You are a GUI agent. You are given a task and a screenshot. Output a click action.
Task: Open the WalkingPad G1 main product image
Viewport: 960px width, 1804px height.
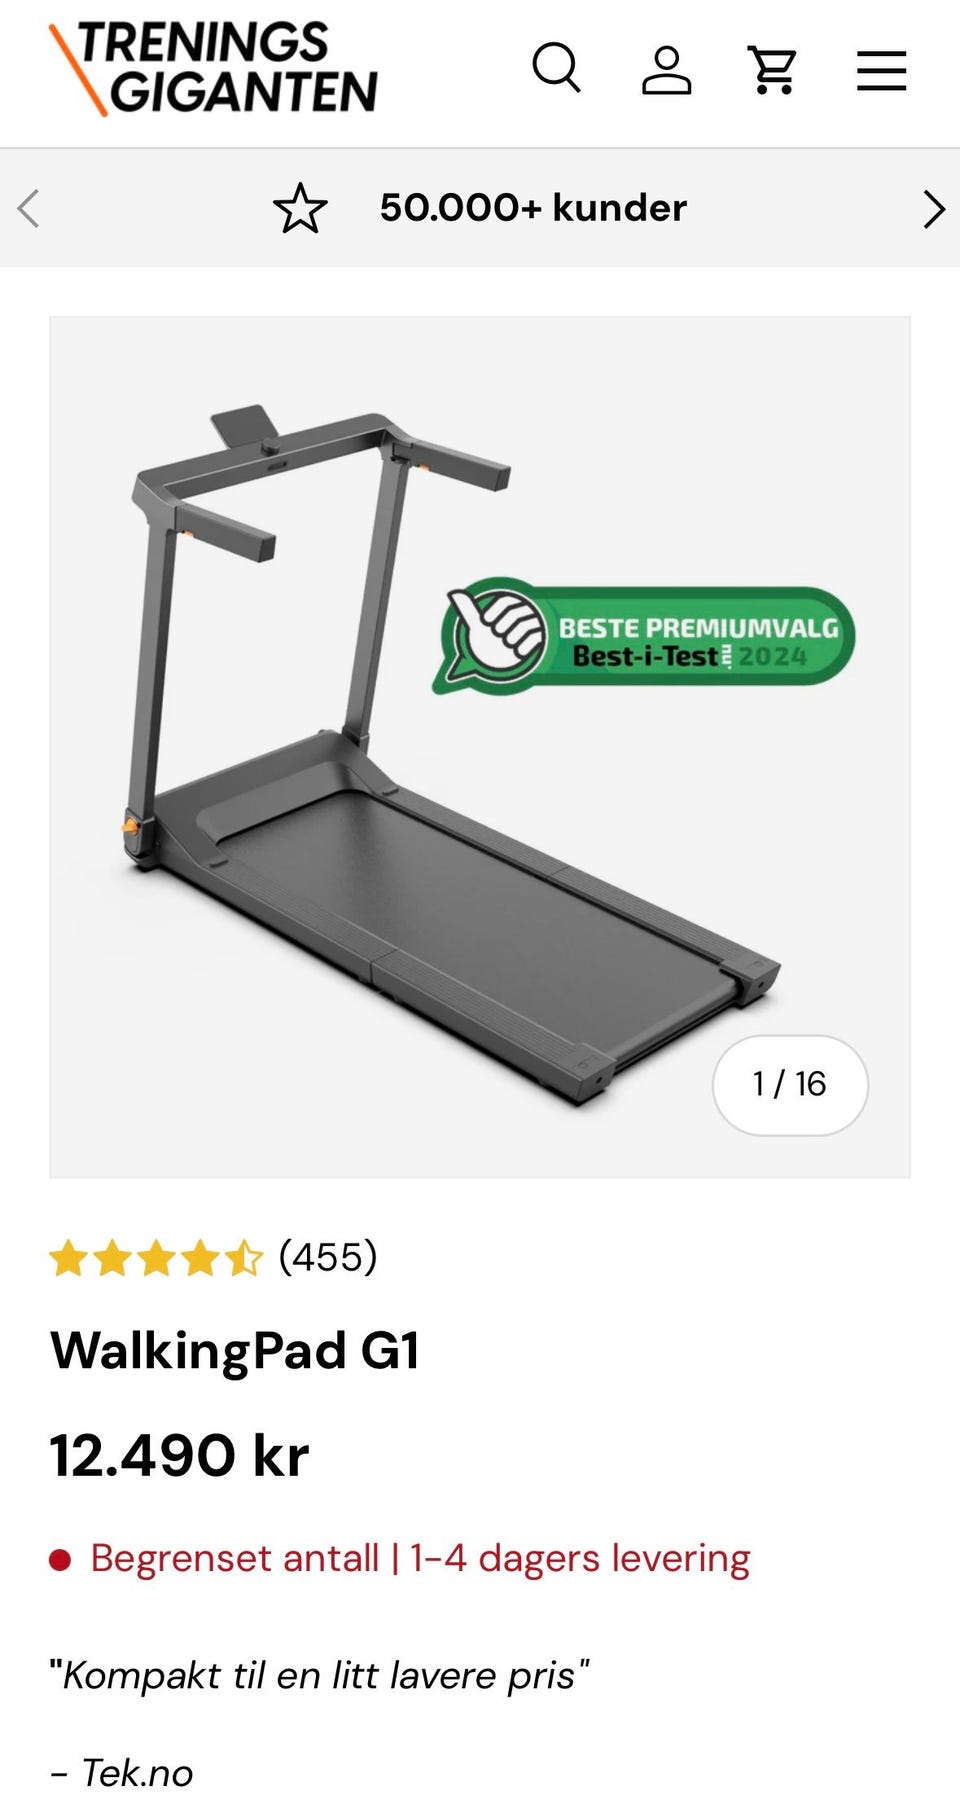coord(480,747)
